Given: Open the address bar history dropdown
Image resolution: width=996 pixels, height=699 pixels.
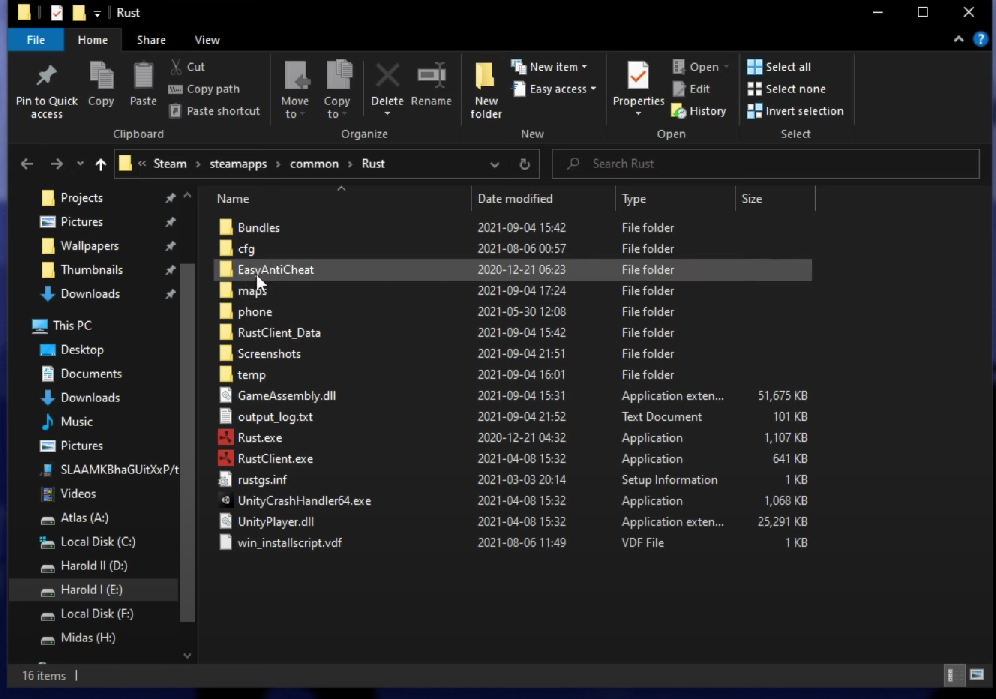Looking at the screenshot, I should pyautogui.click(x=494, y=163).
